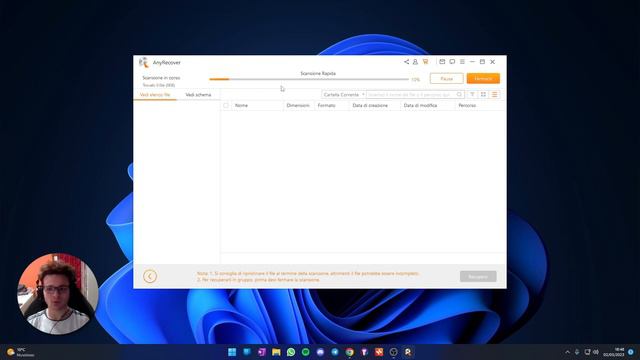
Task: Open Google Chrome from taskbar
Action: [350, 352]
